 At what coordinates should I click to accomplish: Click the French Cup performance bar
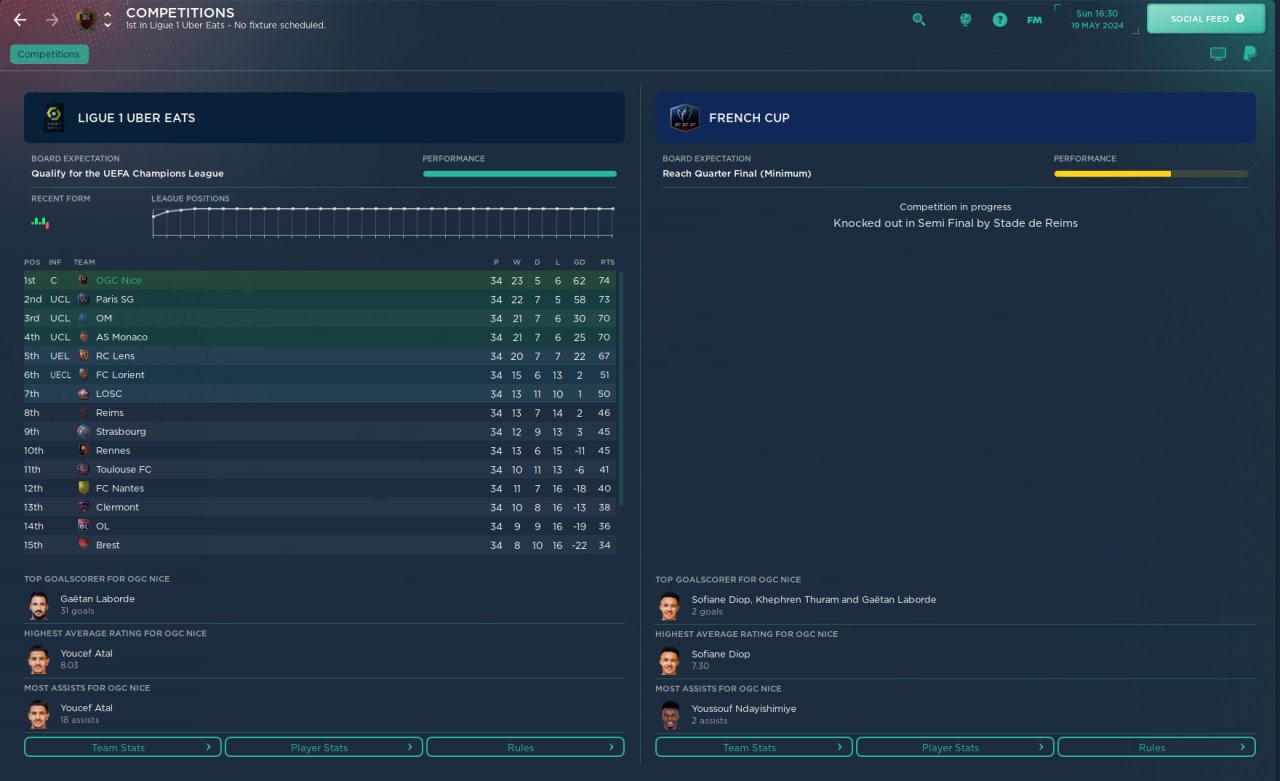(1151, 174)
